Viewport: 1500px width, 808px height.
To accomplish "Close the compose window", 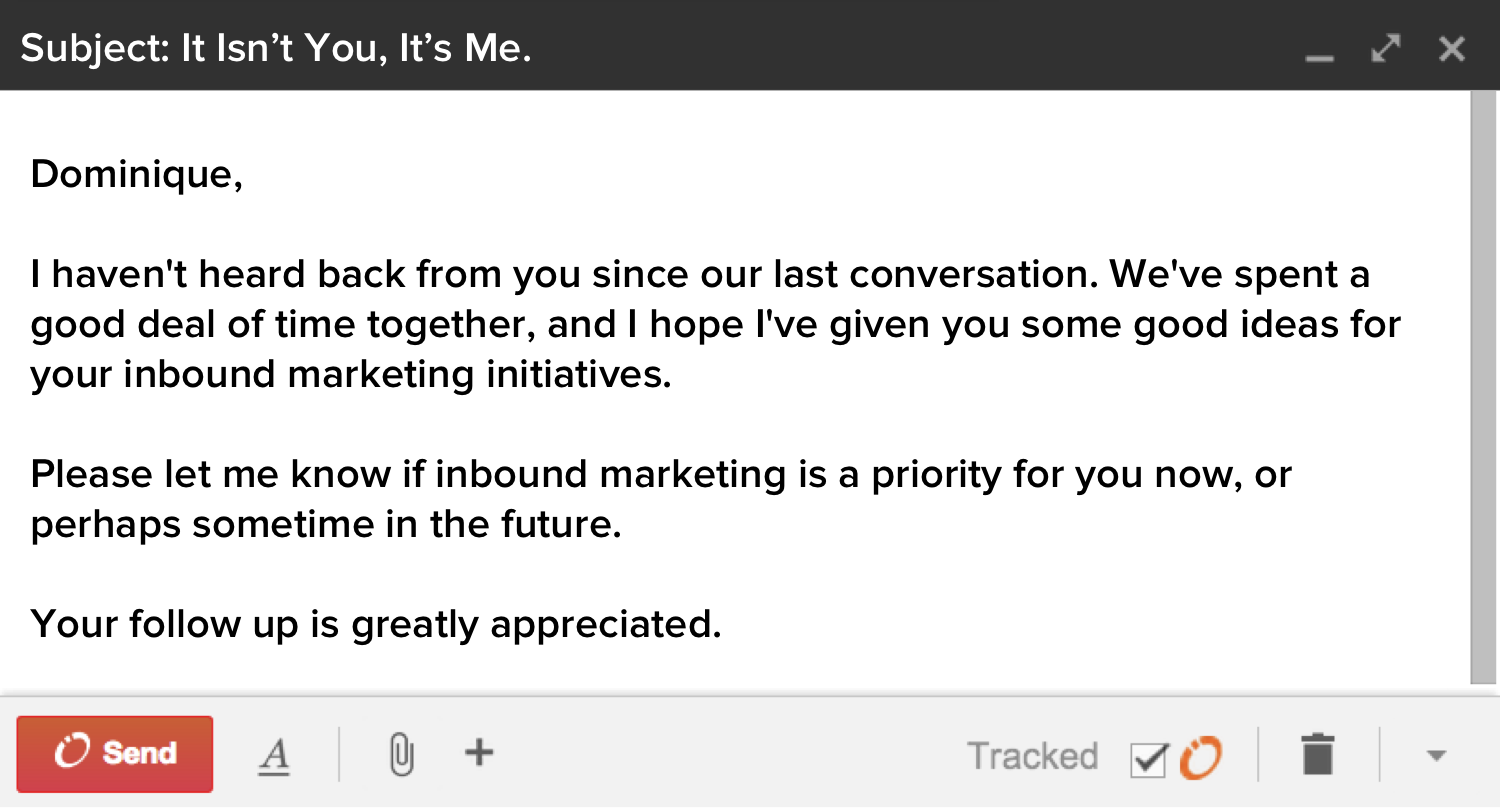I will click(1451, 48).
